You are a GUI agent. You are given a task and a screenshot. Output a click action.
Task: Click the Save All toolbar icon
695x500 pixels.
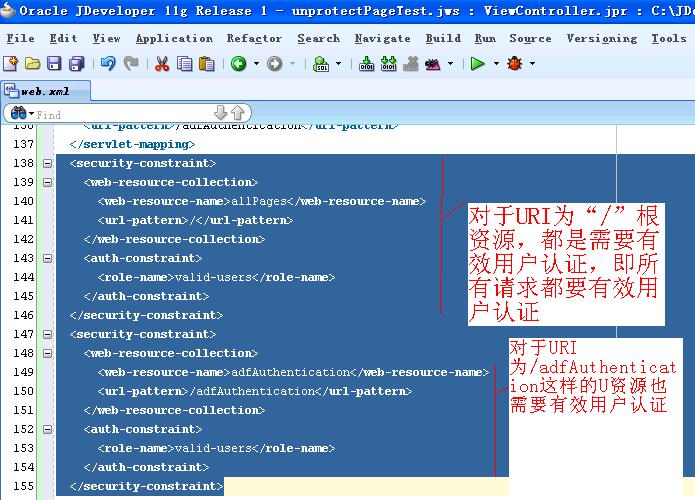(77, 64)
